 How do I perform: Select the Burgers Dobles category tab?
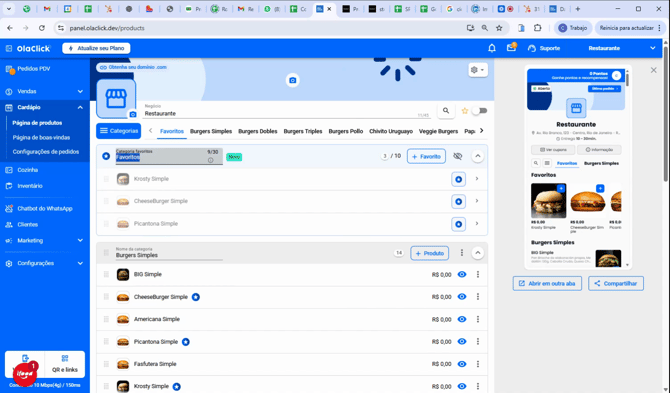point(258,131)
